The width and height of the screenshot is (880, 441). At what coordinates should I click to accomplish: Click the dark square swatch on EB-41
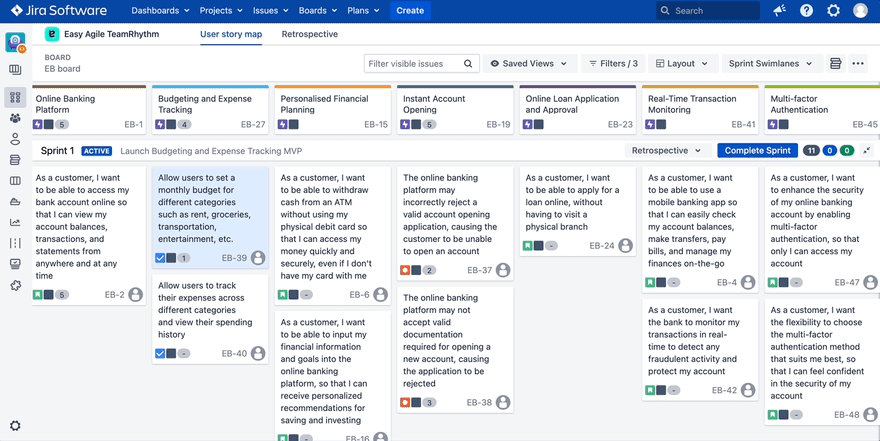[x=661, y=125]
